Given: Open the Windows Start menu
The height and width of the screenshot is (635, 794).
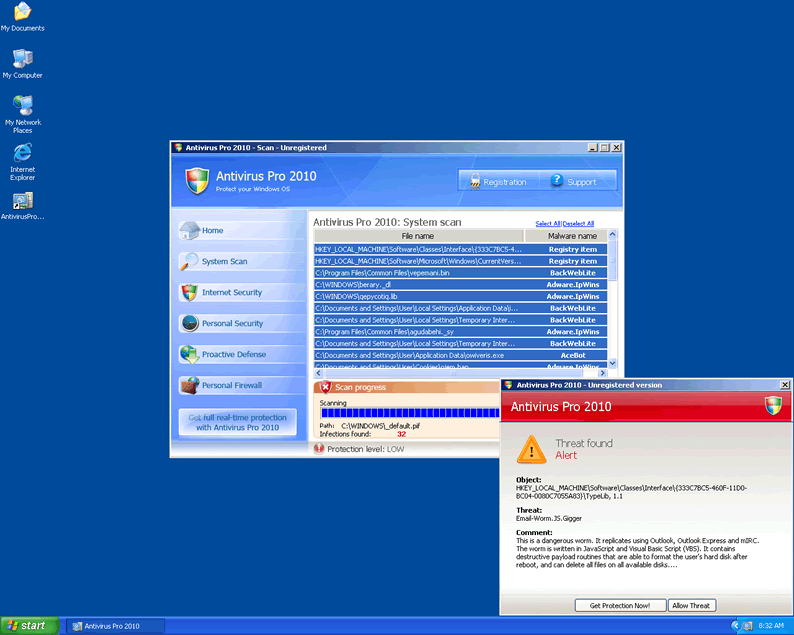Looking at the screenshot, I should click(x=28, y=626).
